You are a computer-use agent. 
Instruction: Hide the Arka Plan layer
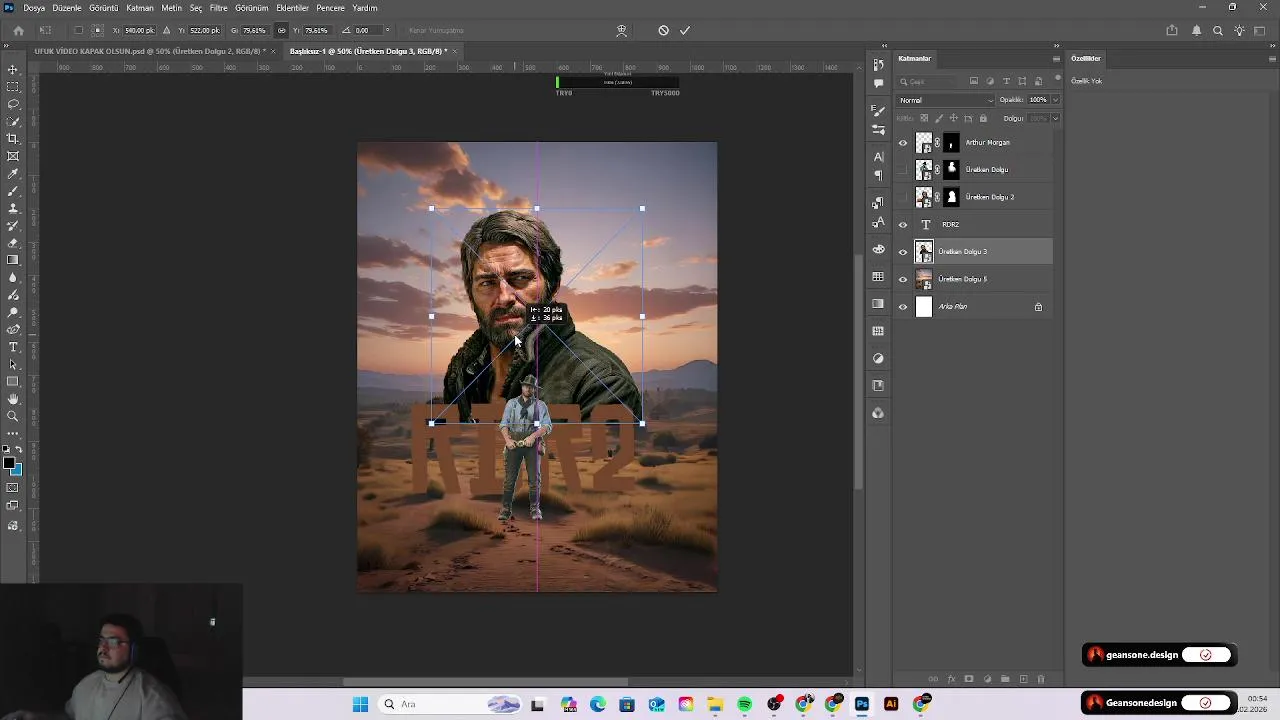[903, 307]
